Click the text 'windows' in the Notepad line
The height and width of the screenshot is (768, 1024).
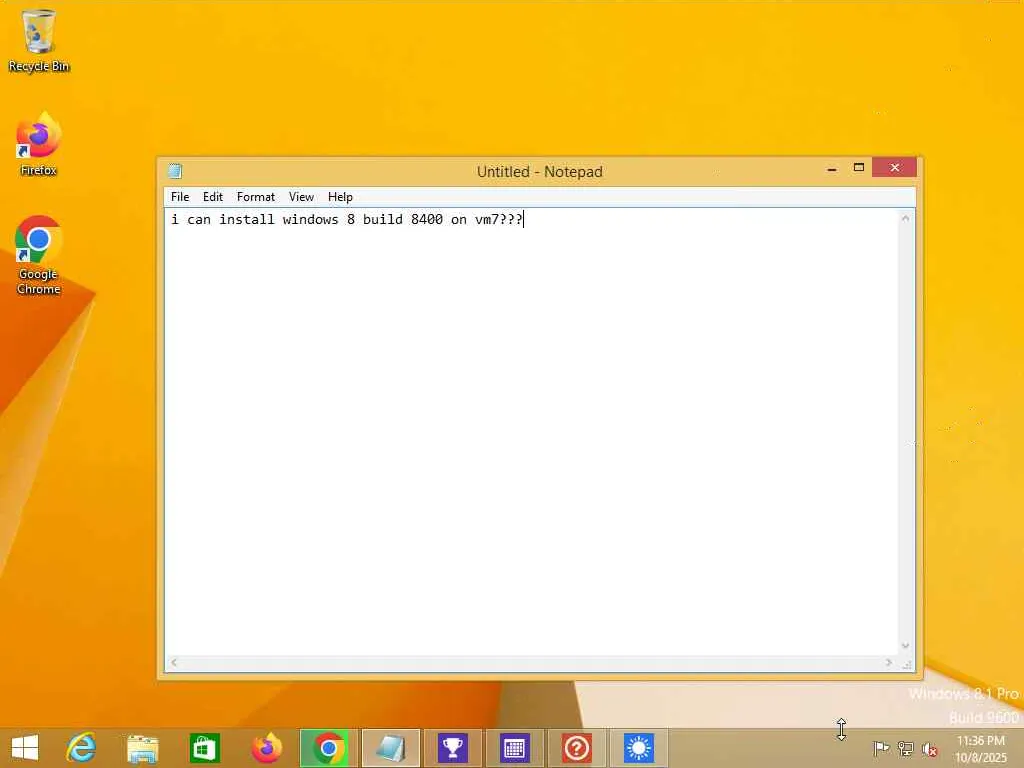pyautogui.click(x=310, y=219)
